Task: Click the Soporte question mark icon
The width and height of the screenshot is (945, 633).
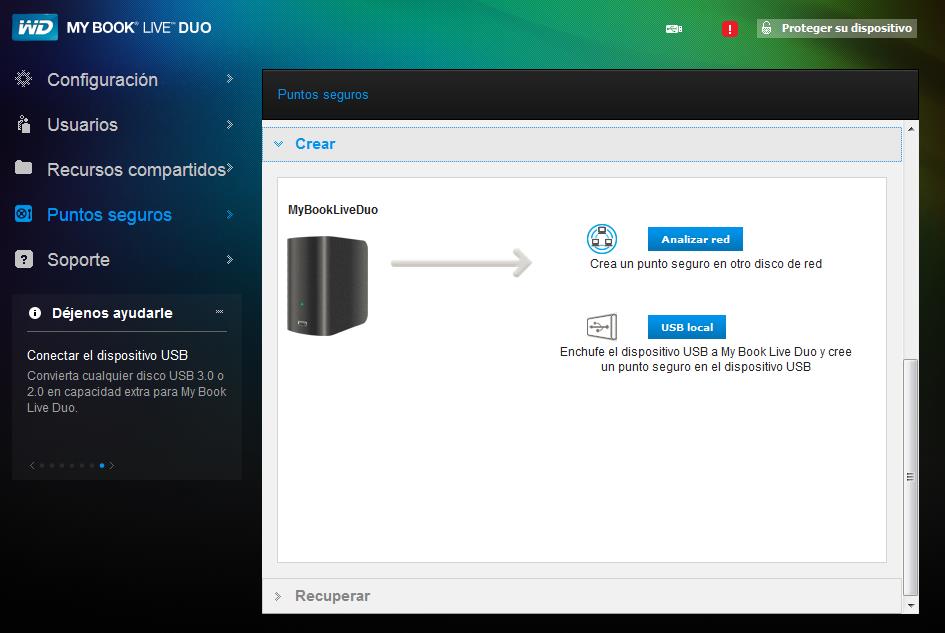Action: [24, 260]
